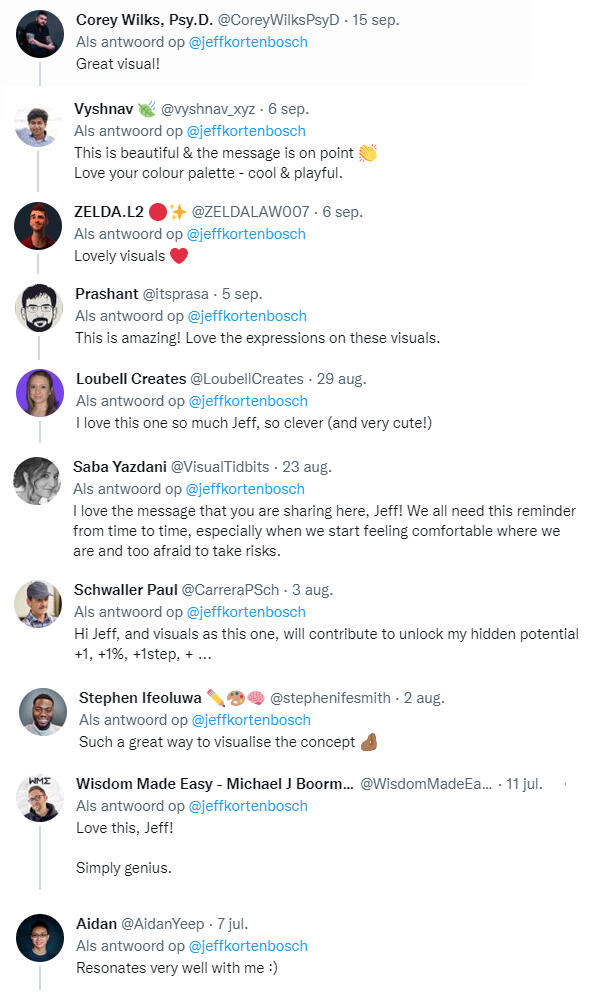Click Wisdom Made Easy's avatar

pyautogui.click(x=40, y=798)
